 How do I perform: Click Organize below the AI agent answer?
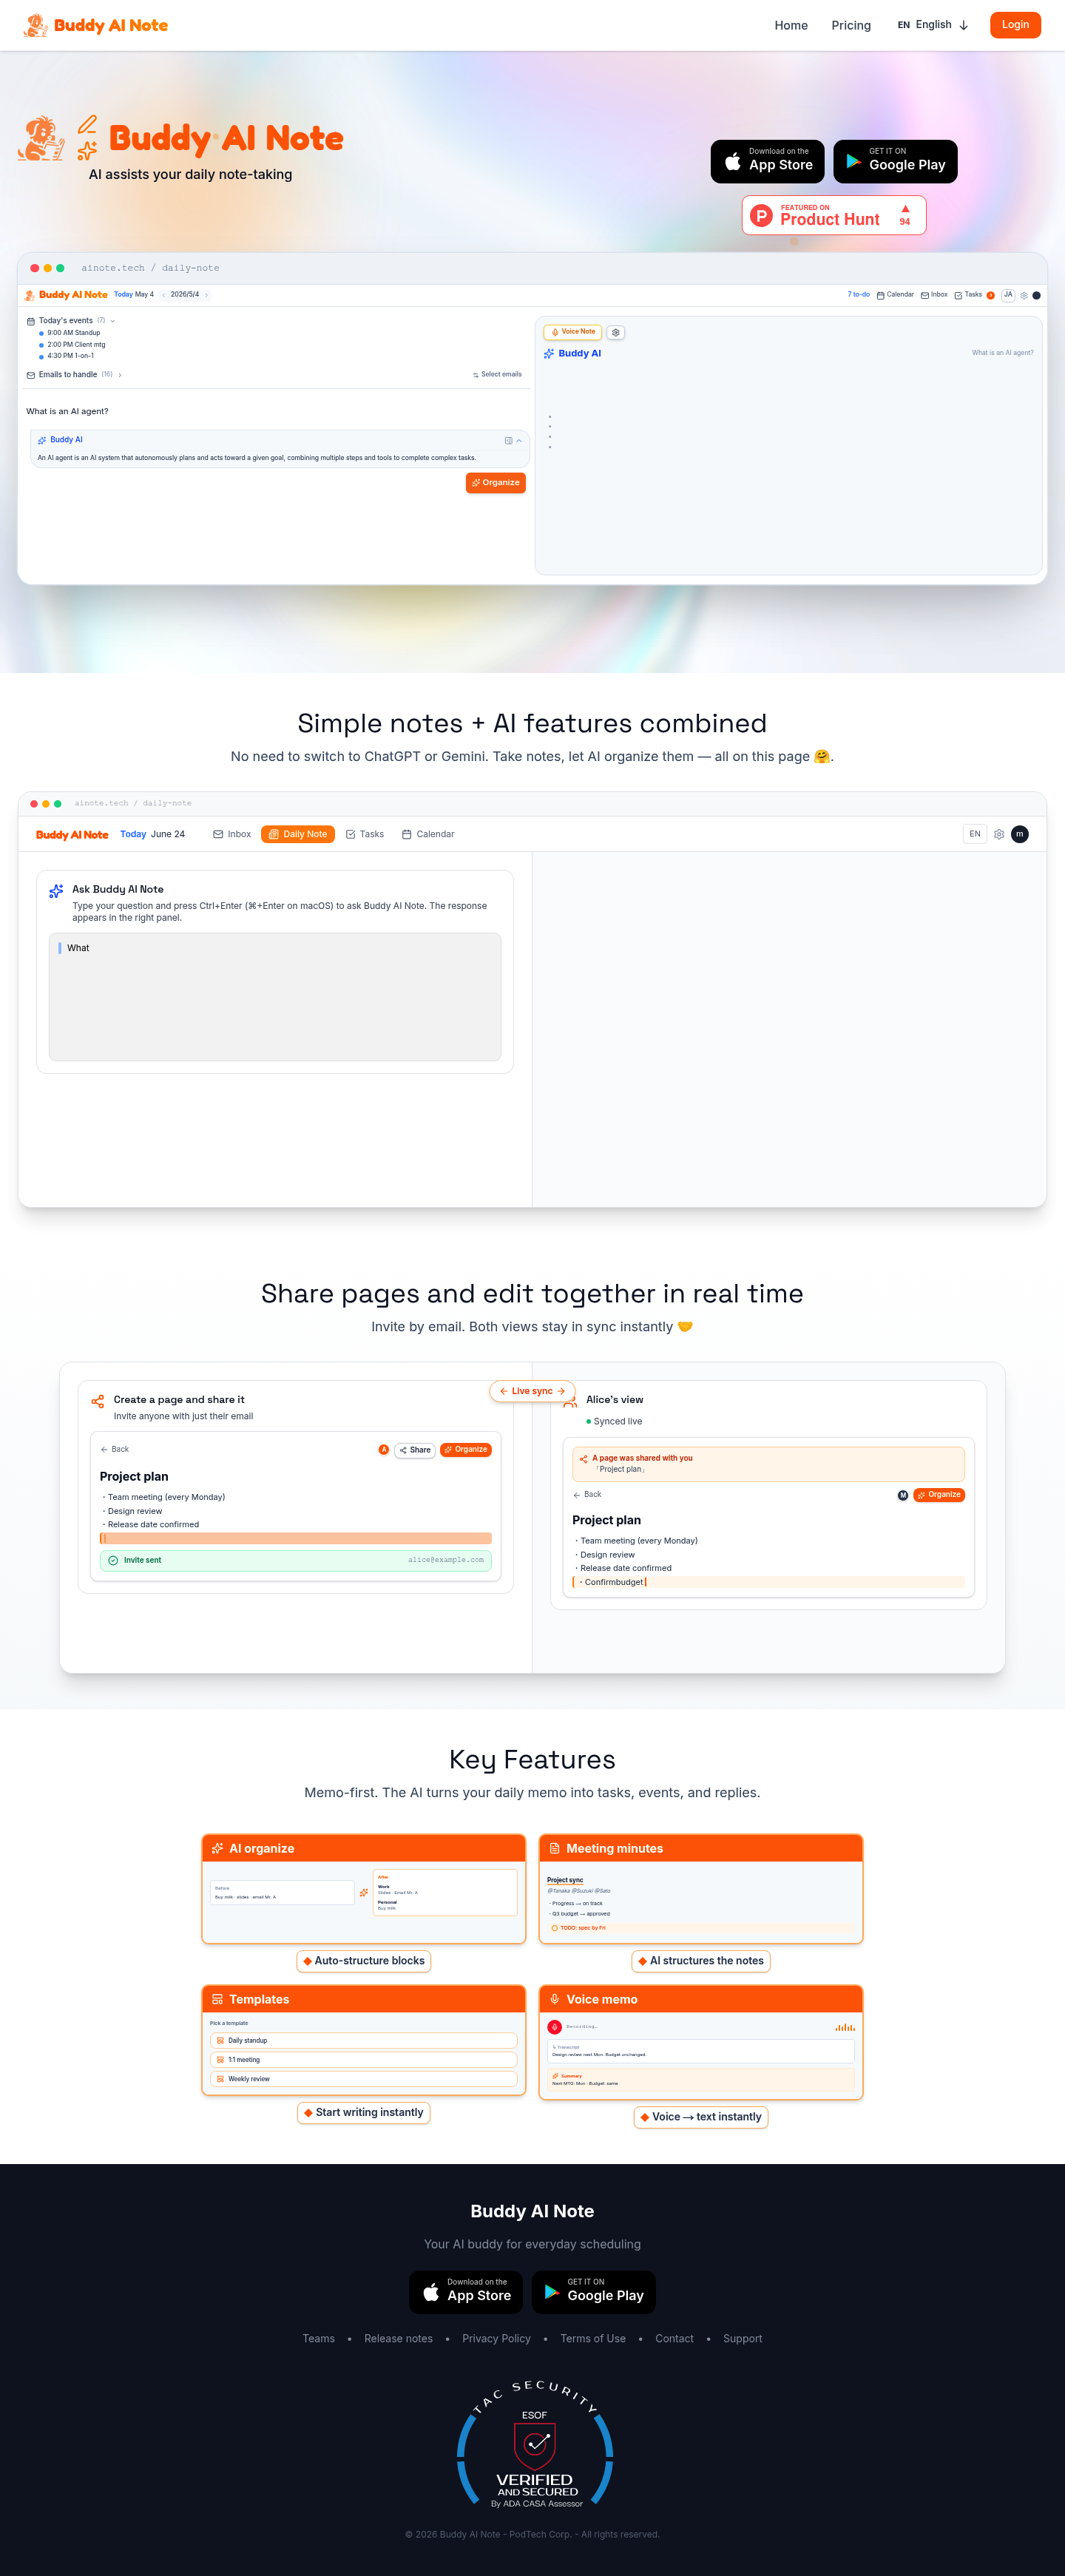(x=496, y=483)
